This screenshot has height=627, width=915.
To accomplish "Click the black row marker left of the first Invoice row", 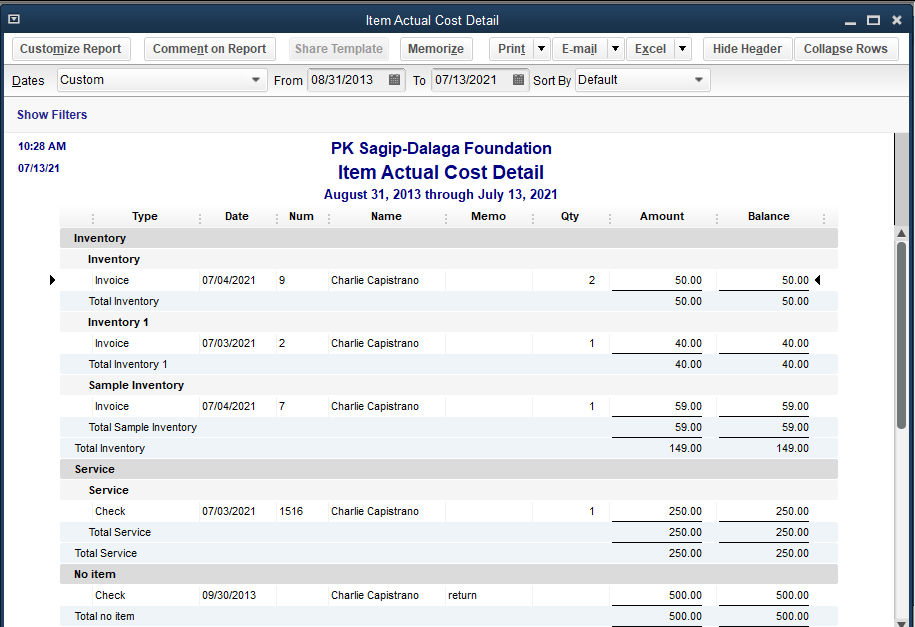I will tap(52, 280).
